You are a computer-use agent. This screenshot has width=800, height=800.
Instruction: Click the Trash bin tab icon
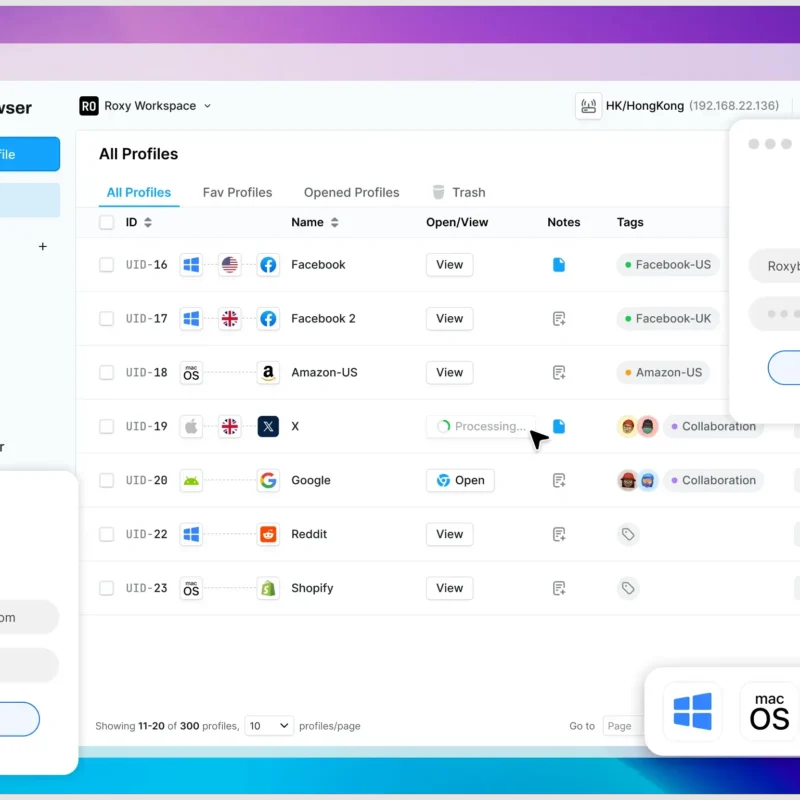[x=439, y=192]
